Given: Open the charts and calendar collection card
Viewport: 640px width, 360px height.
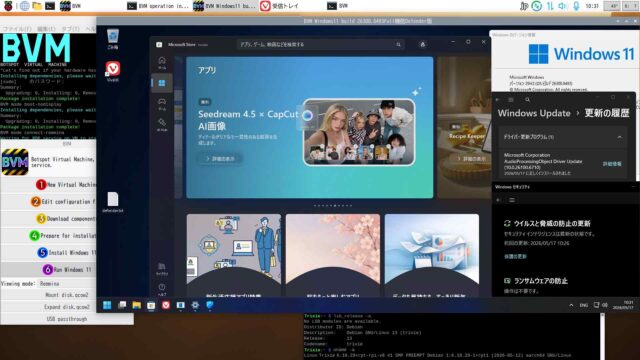Looking at the screenshot, I should [x=432, y=255].
